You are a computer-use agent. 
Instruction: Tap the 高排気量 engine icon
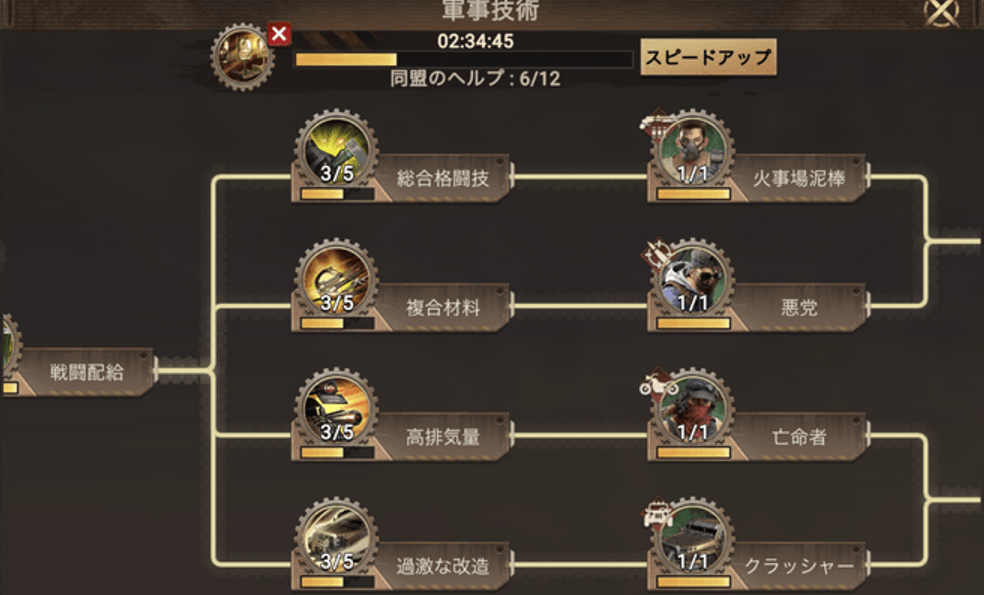336,409
